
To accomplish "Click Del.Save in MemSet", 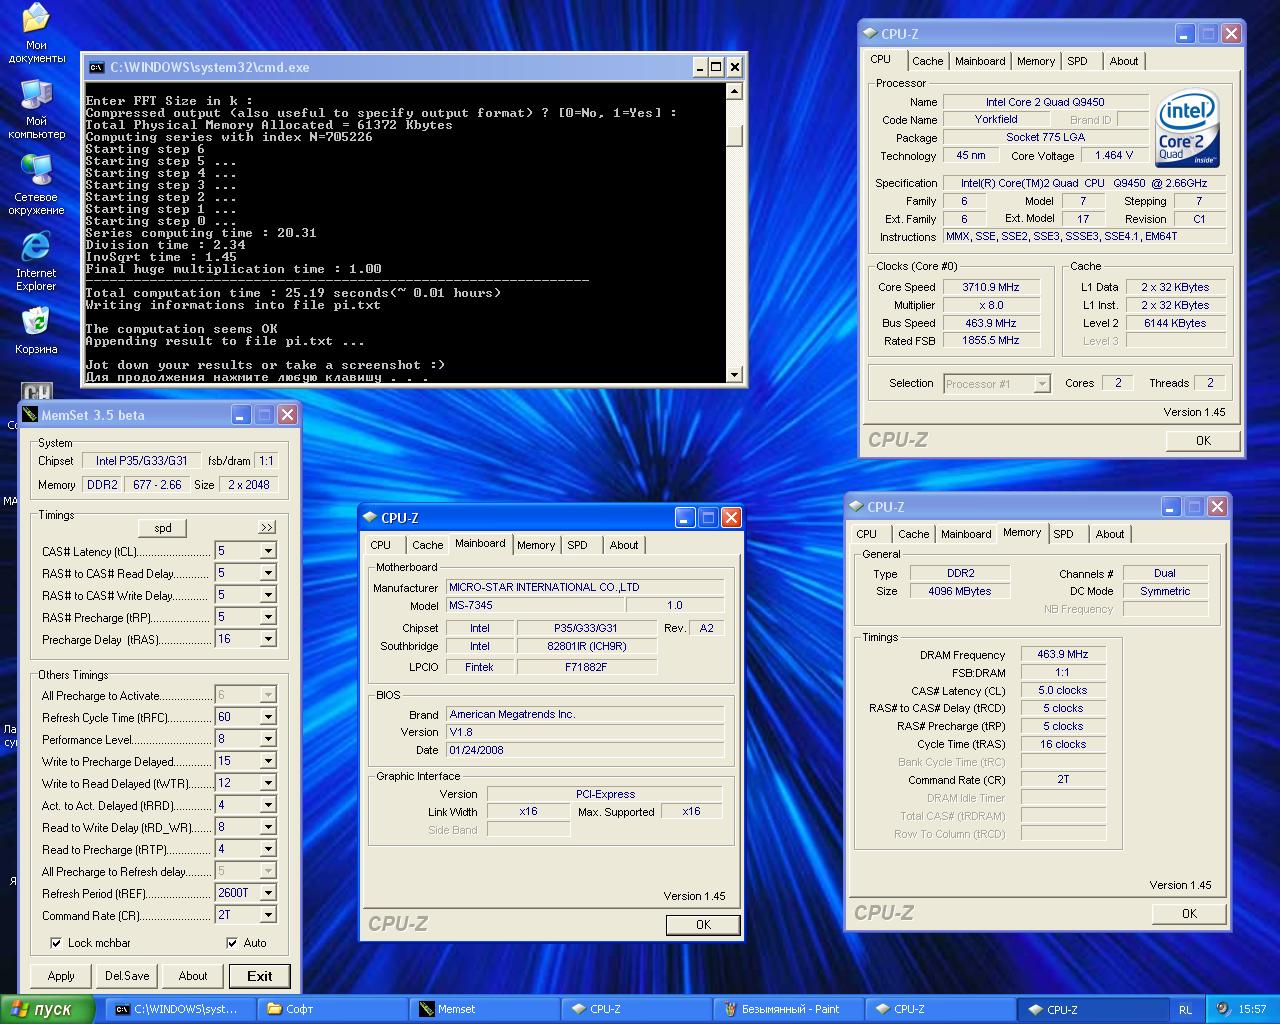I will coord(127,976).
